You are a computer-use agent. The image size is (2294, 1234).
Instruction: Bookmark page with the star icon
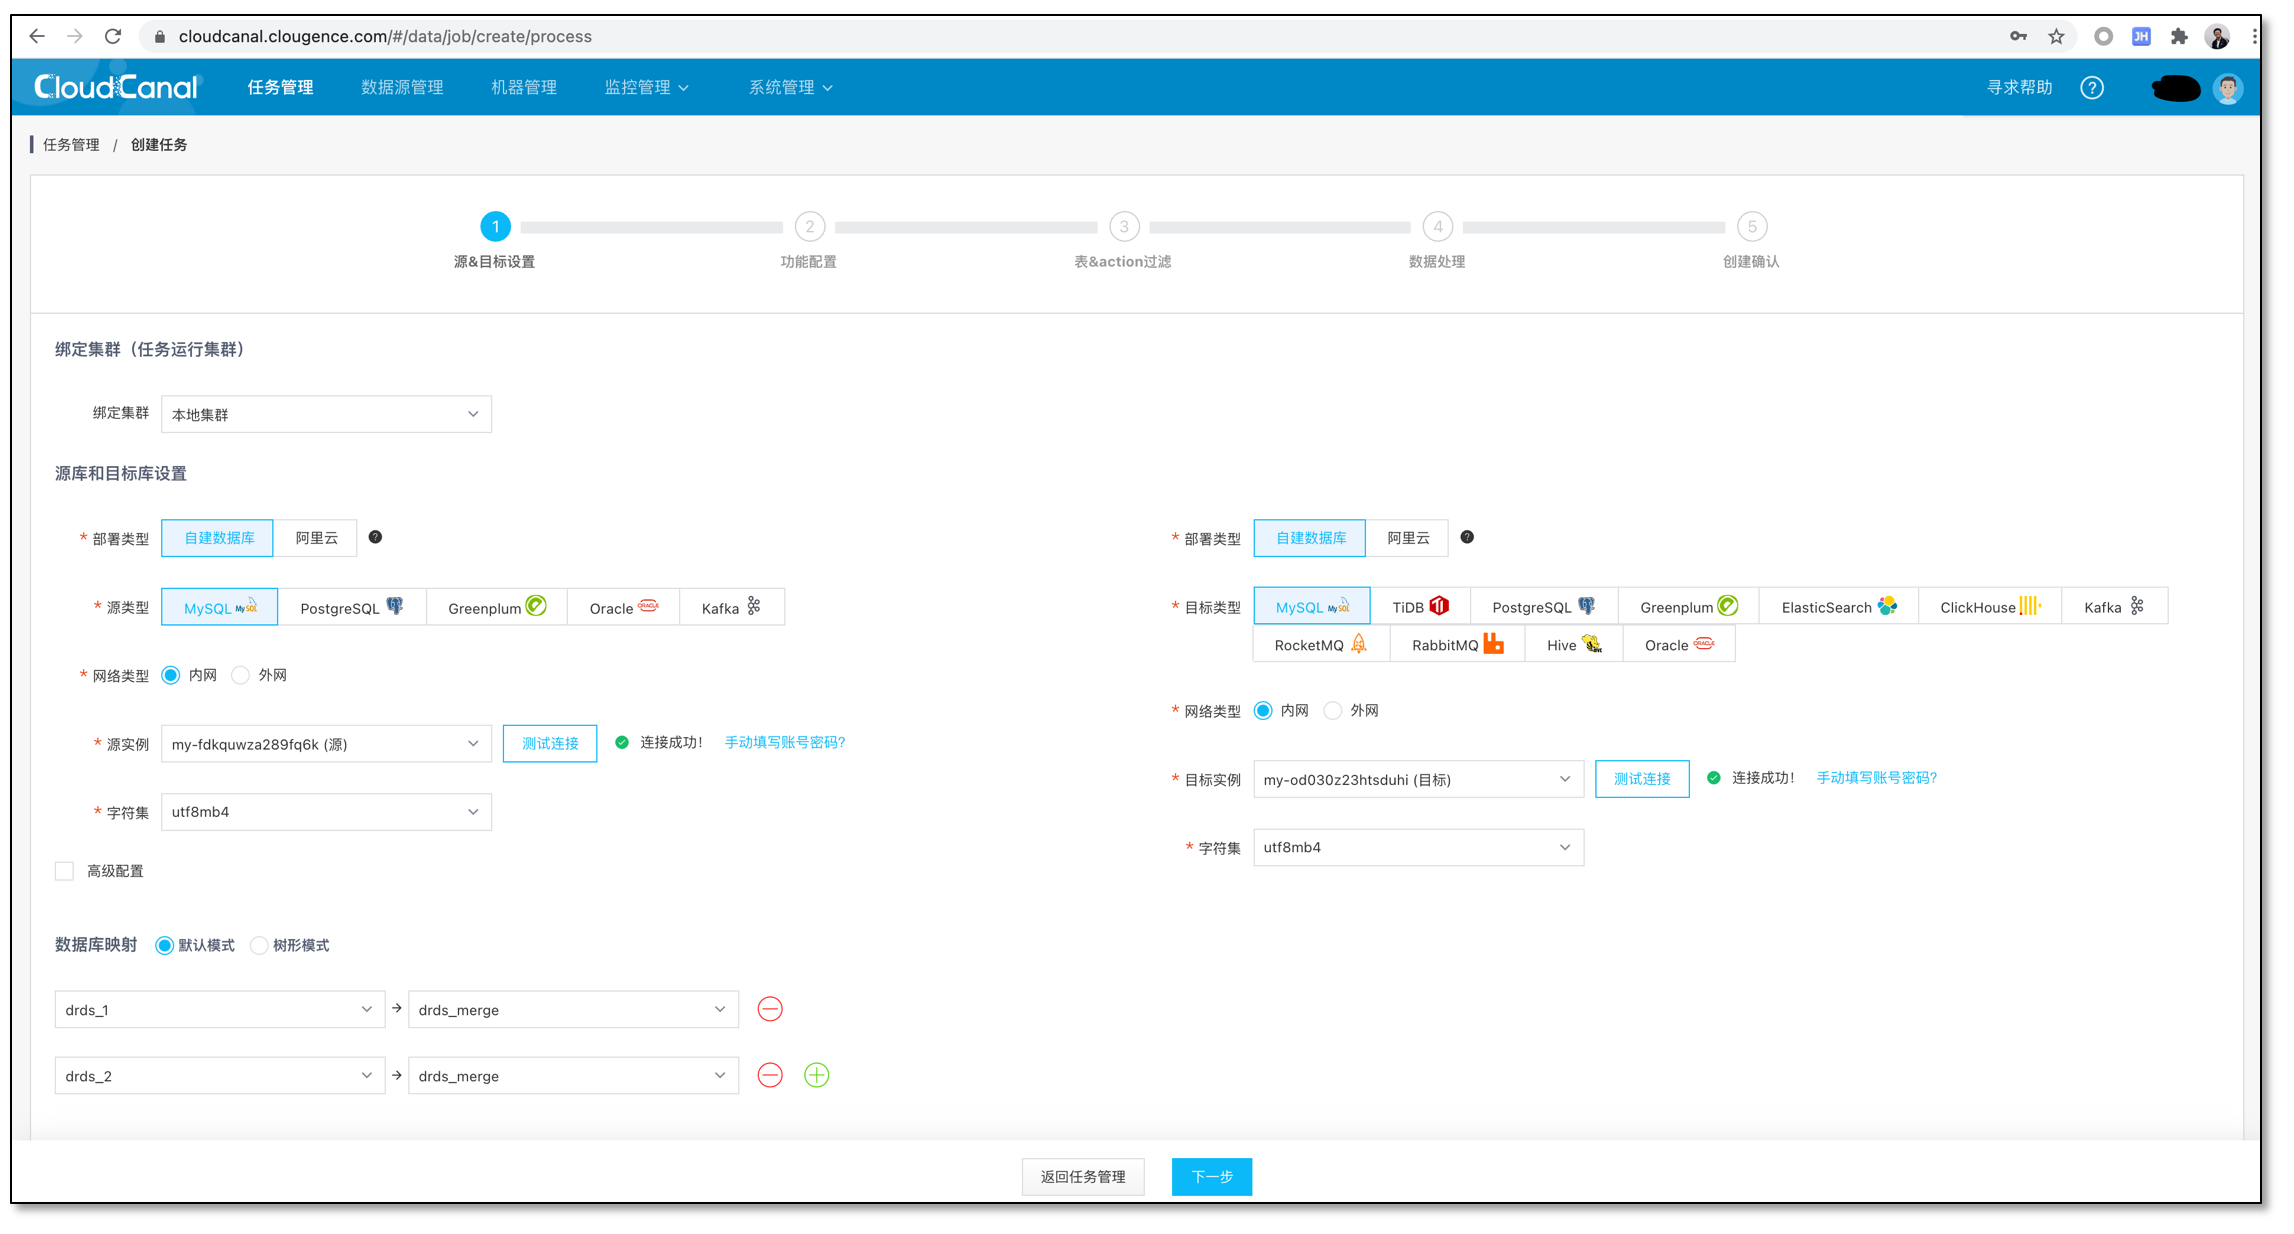(x=2055, y=36)
